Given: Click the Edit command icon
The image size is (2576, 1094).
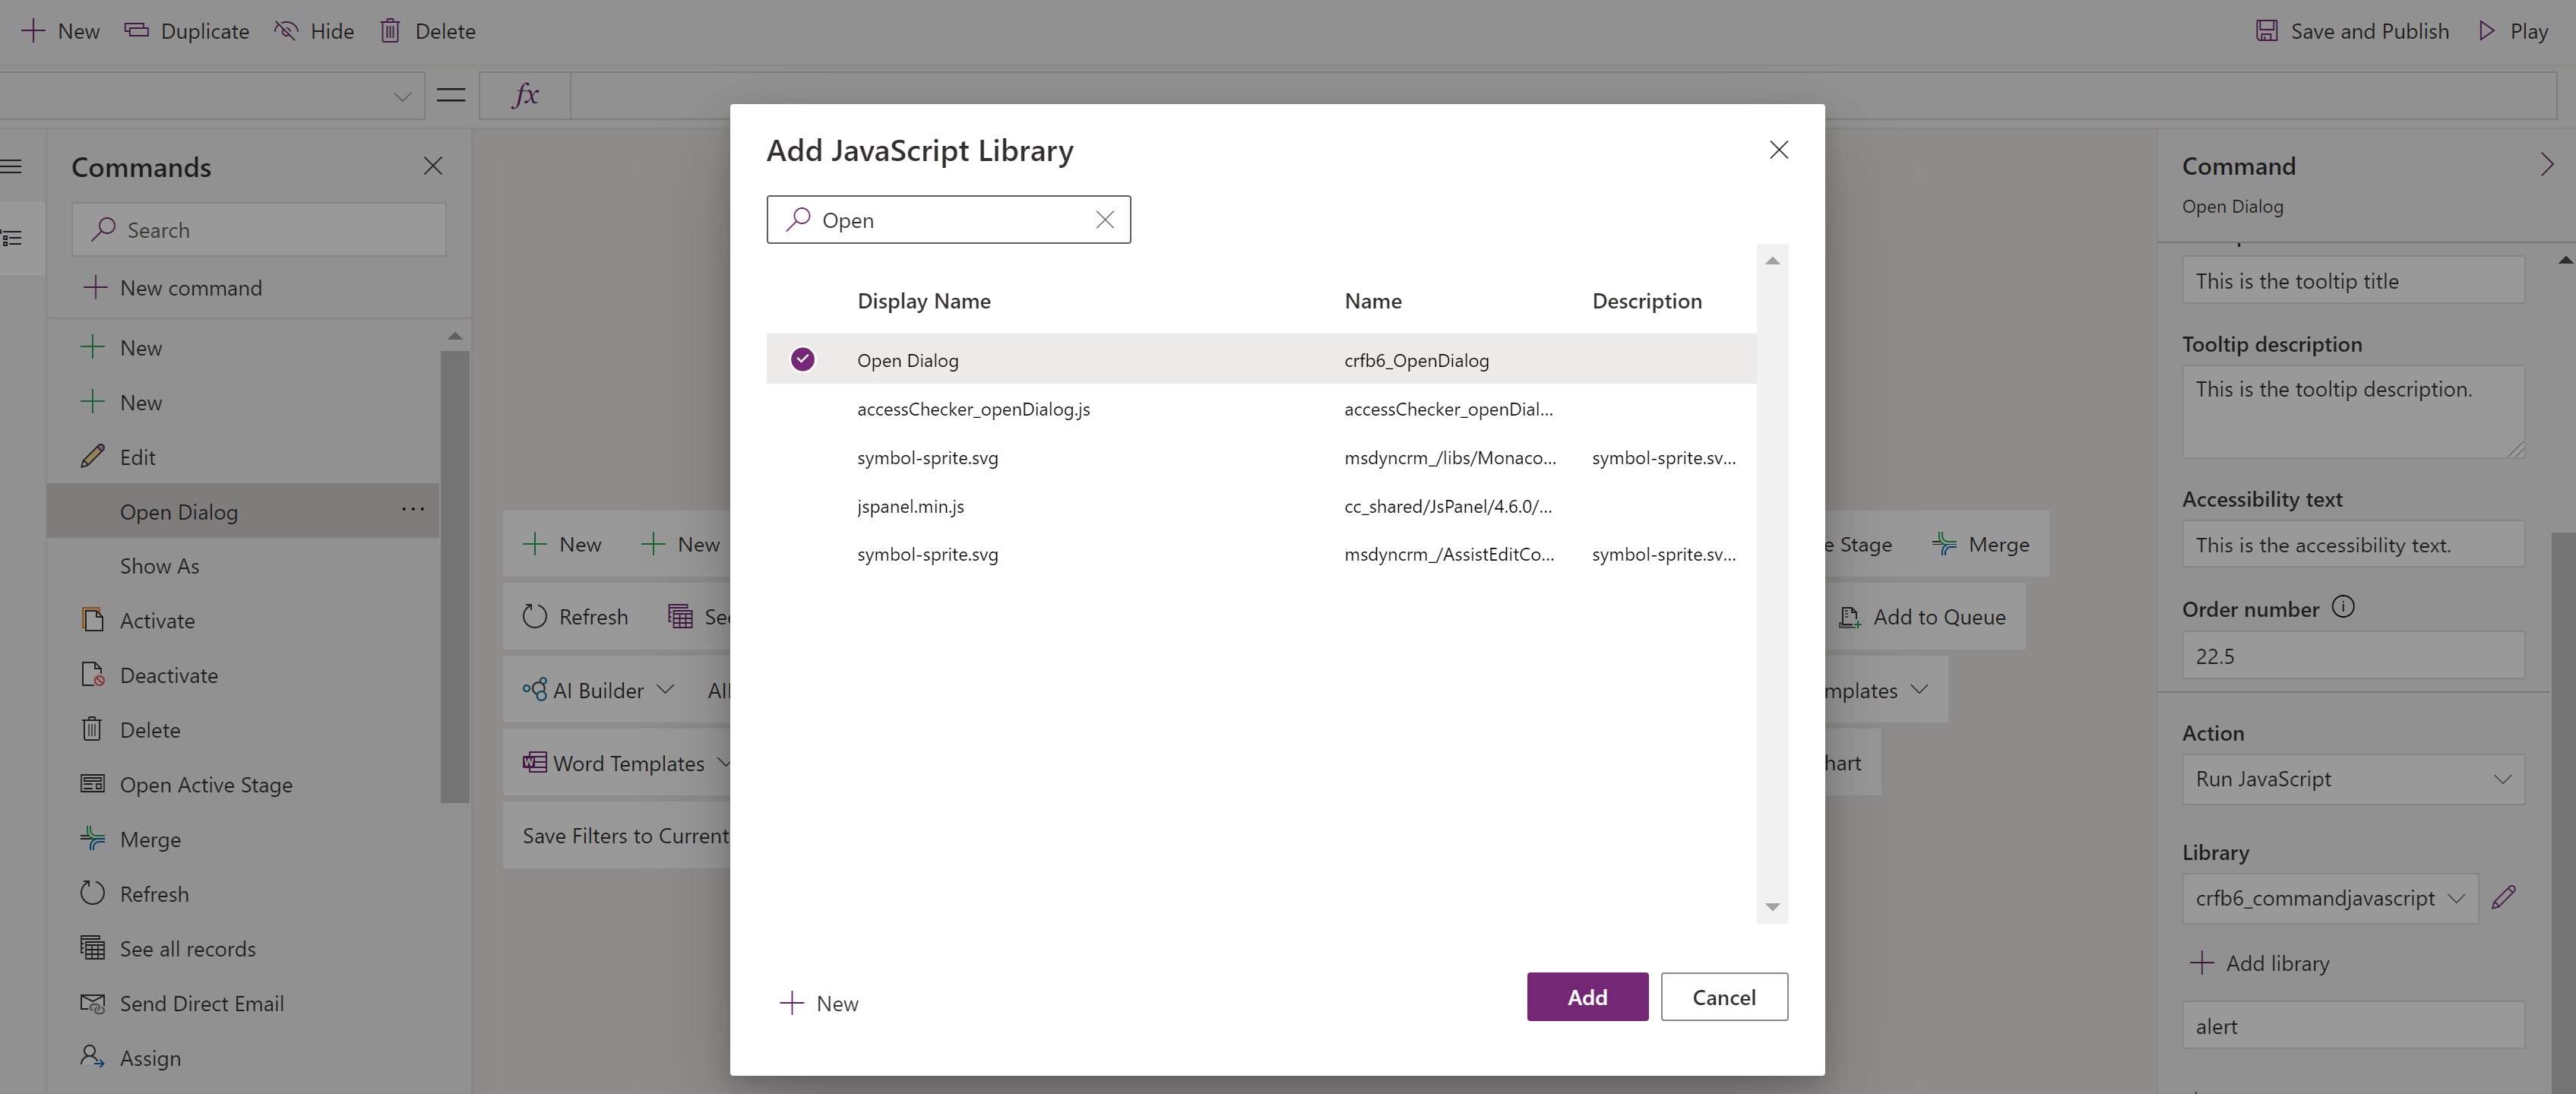Looking at the screenshot, I should tap(93, 455).
